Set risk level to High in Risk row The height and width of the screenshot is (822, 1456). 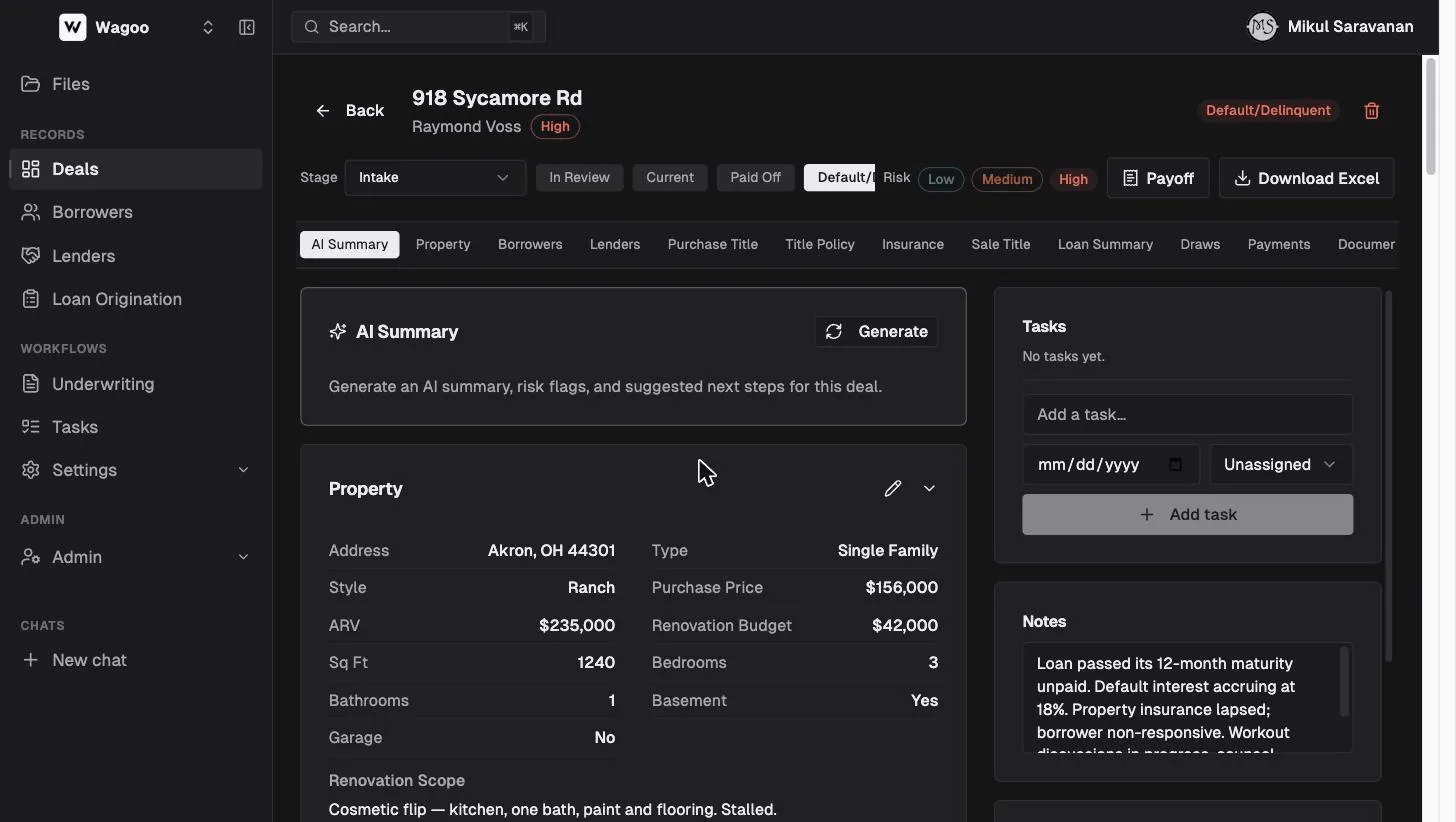(x=1073, y=179)
